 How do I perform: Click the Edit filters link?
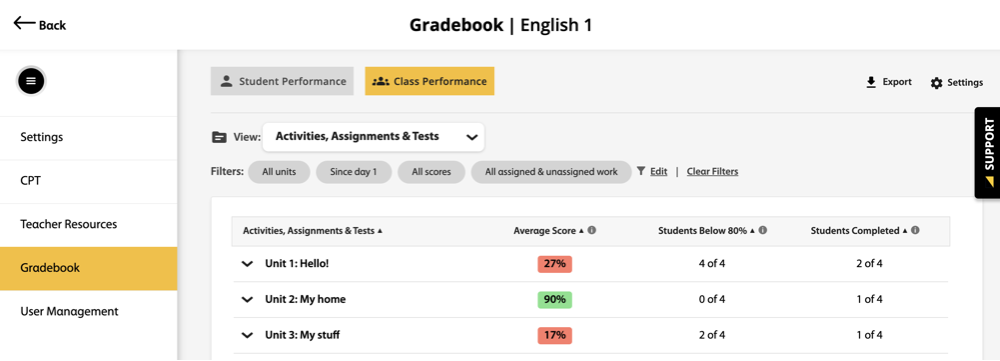pos(658,172)
